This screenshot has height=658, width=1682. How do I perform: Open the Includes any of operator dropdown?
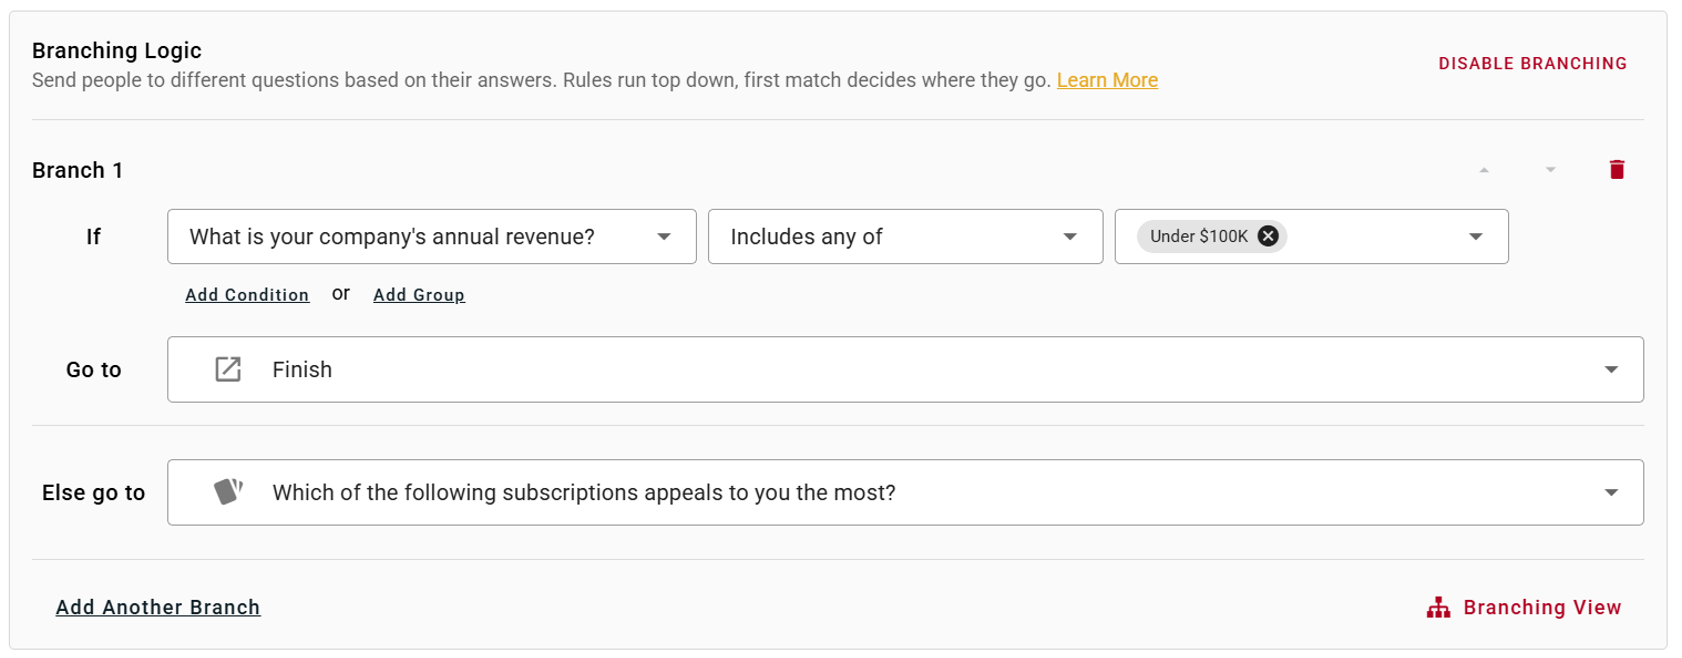905,236
